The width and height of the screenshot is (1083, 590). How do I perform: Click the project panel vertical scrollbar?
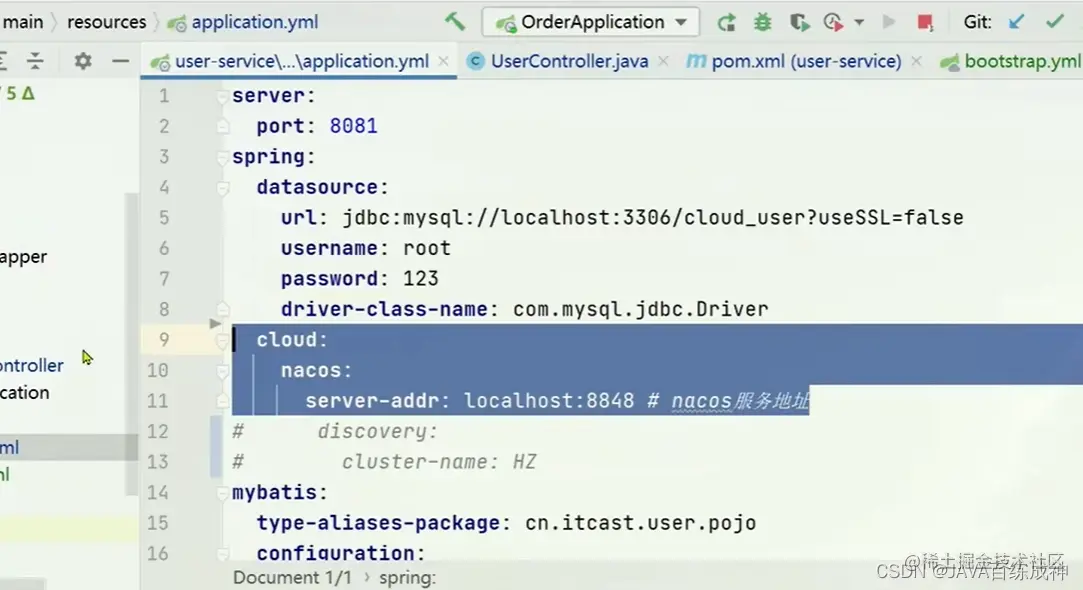131,344
